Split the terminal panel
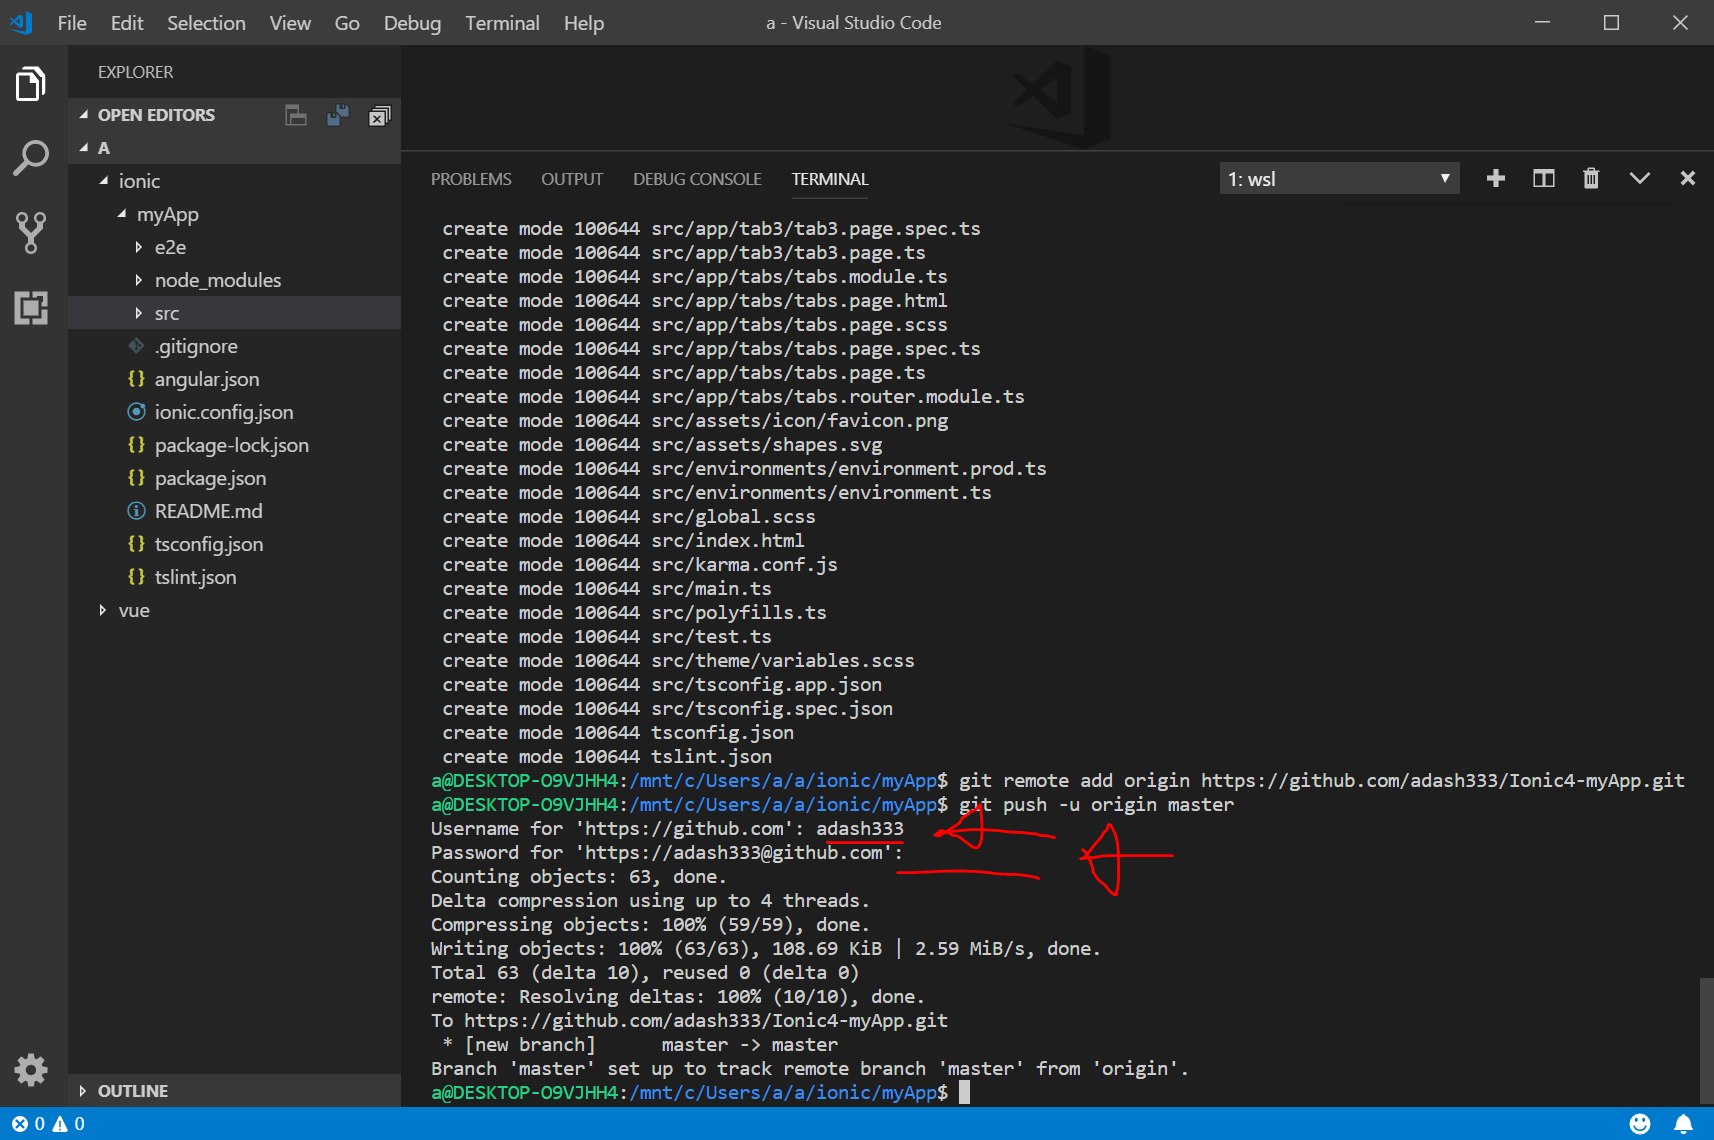The image size is (1714, 1140). [x=1543, y=179]
